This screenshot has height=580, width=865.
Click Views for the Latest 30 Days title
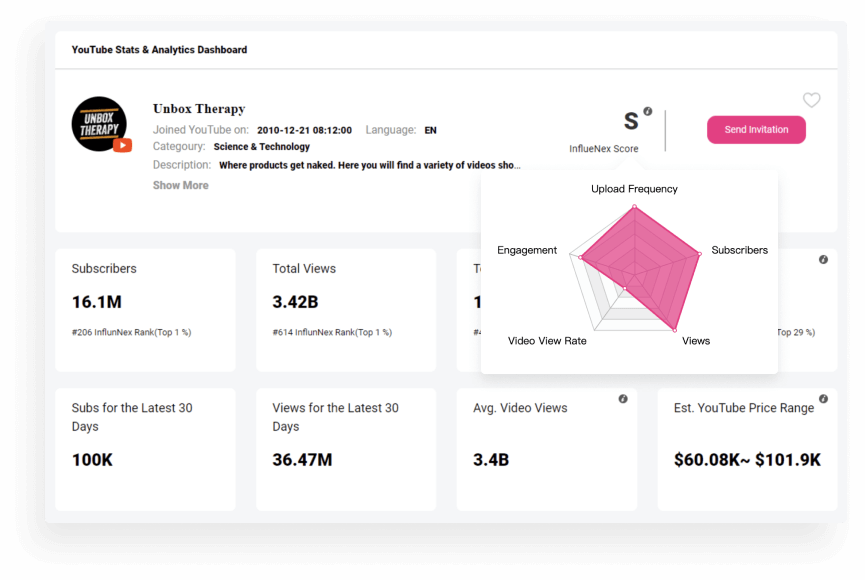[x=335, y=417]
